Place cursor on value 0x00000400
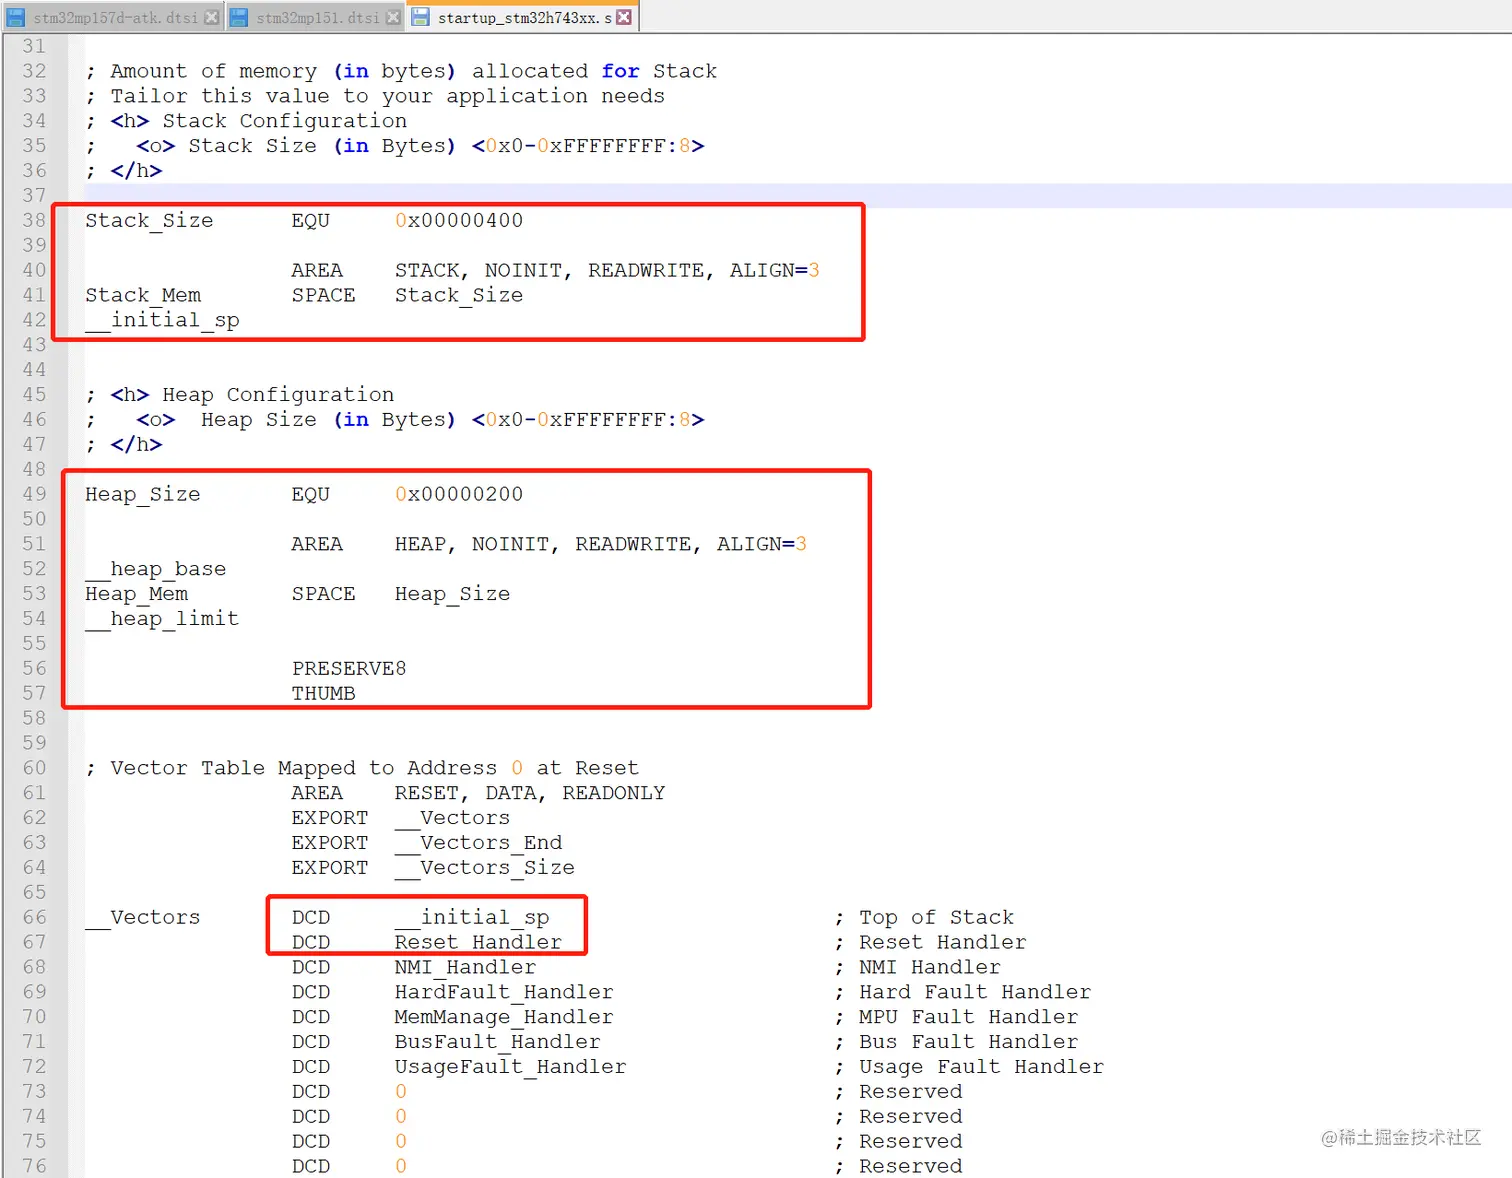This screenshot has height=1178, width=1512. pyautogui.click(x=459, y=220)
